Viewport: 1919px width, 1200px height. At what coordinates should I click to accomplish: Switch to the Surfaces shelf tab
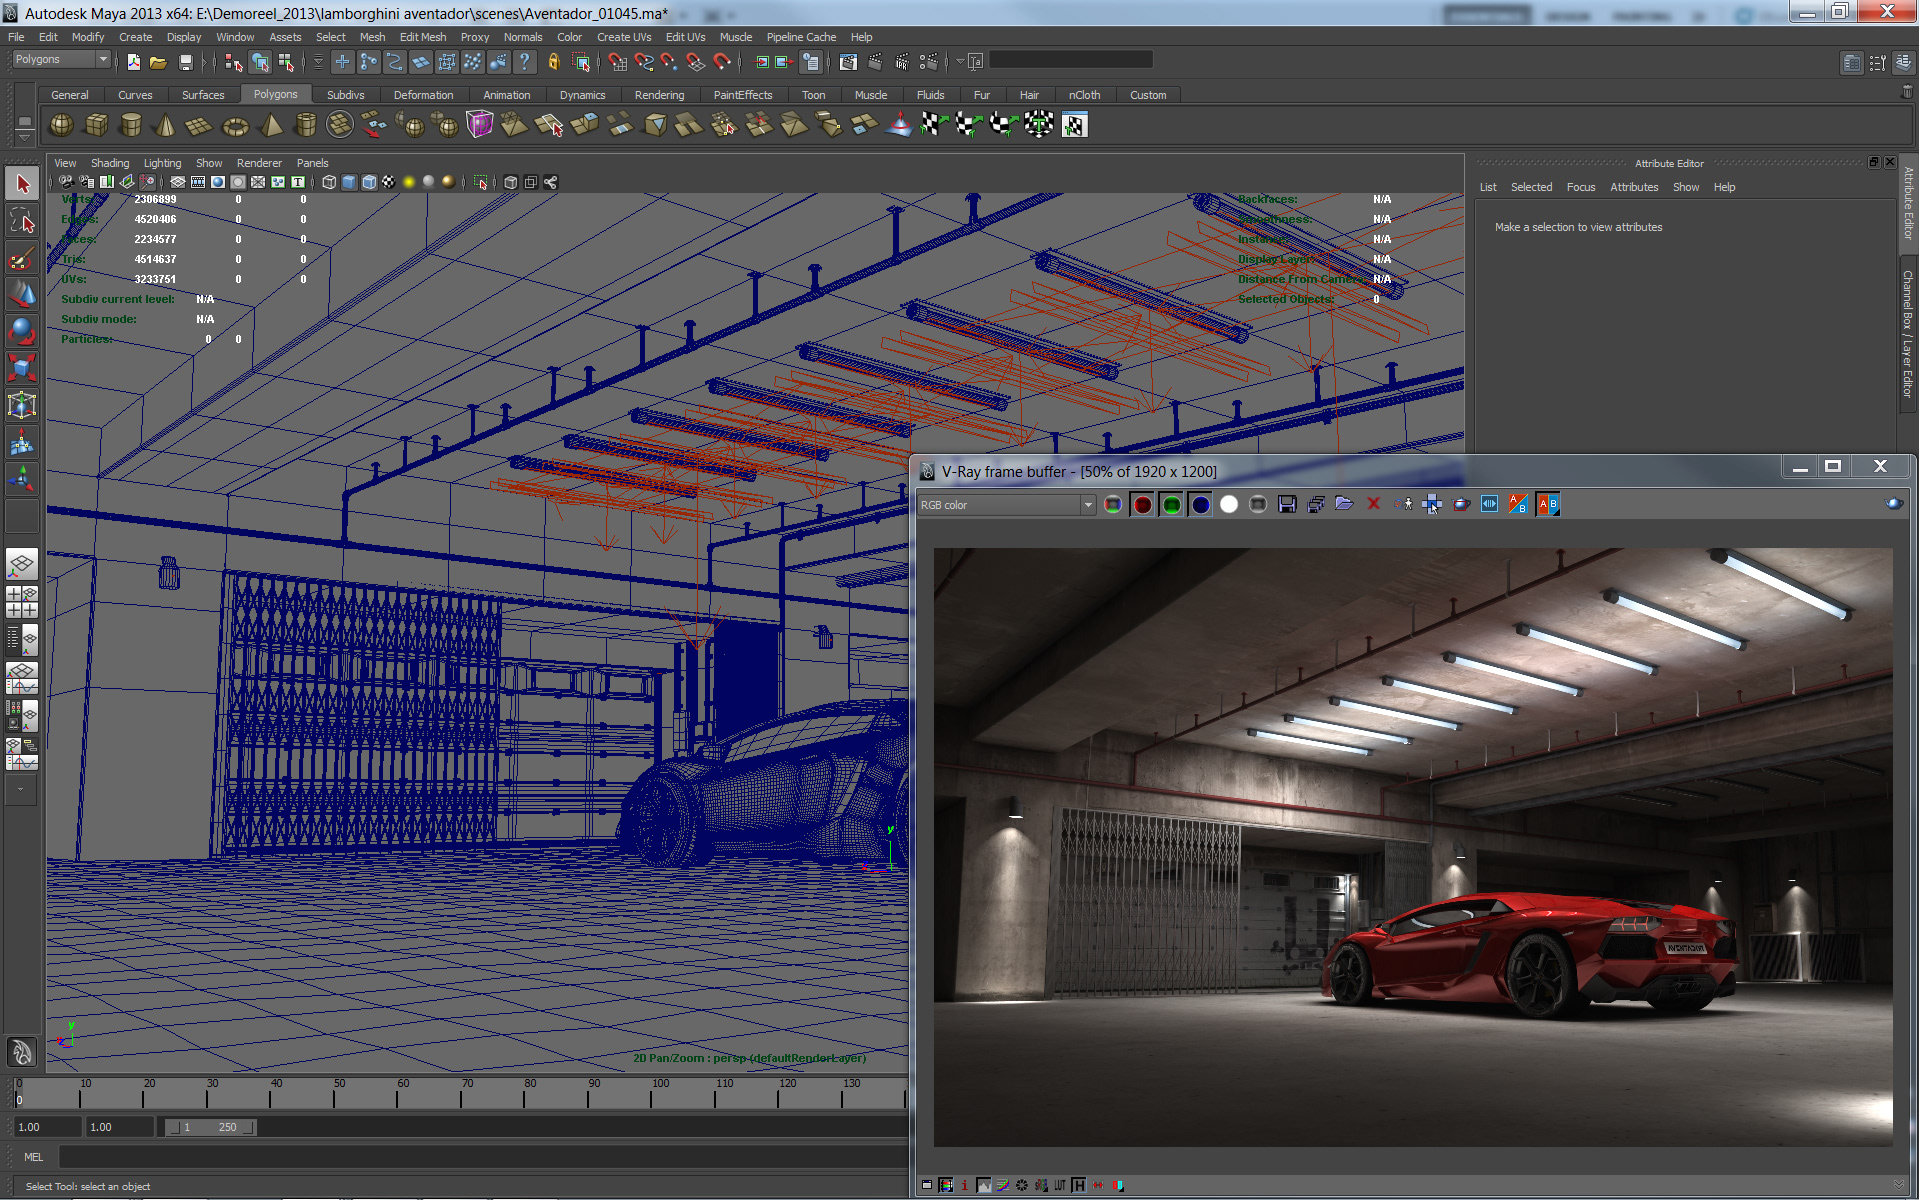point(203,95)
